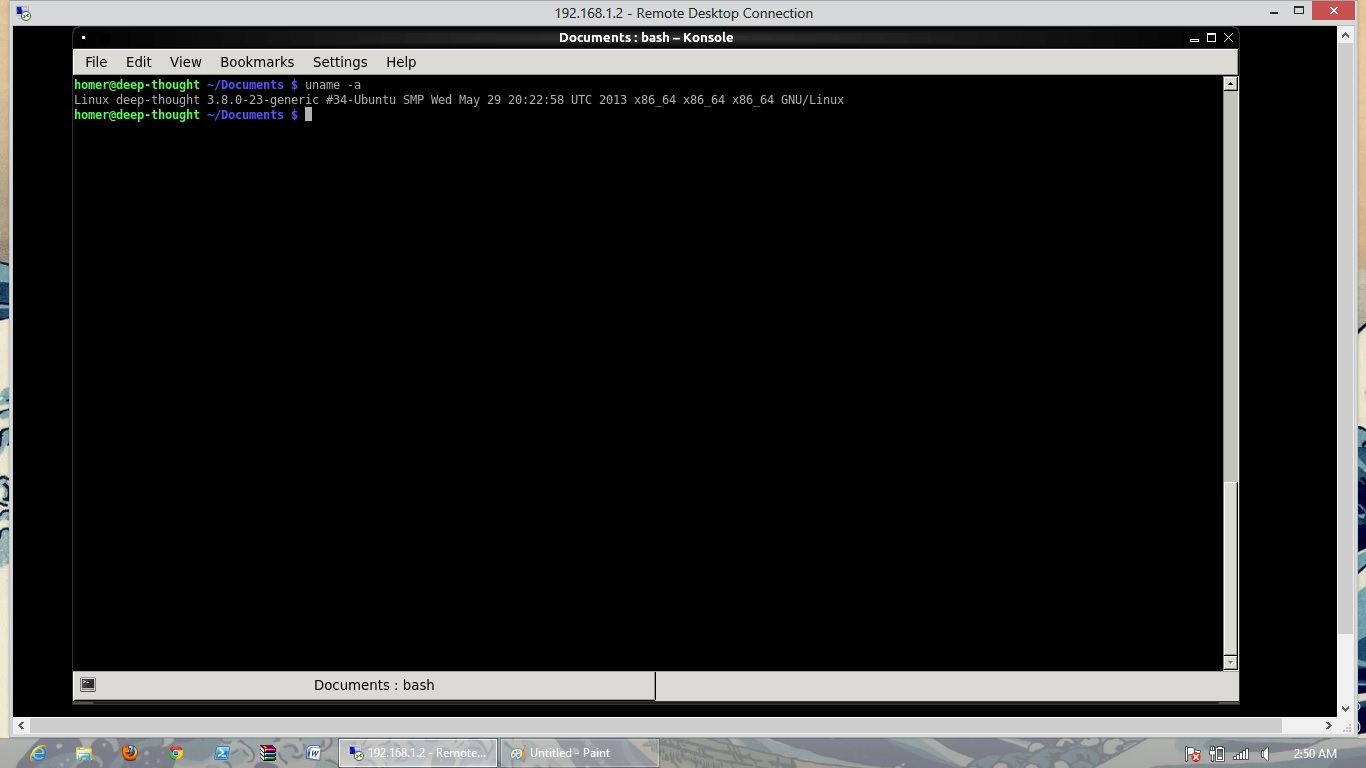Click Remote Desktop scroll up arrow
The width and height of the screenshot is (1366, 768).
tap(1346, 35)
